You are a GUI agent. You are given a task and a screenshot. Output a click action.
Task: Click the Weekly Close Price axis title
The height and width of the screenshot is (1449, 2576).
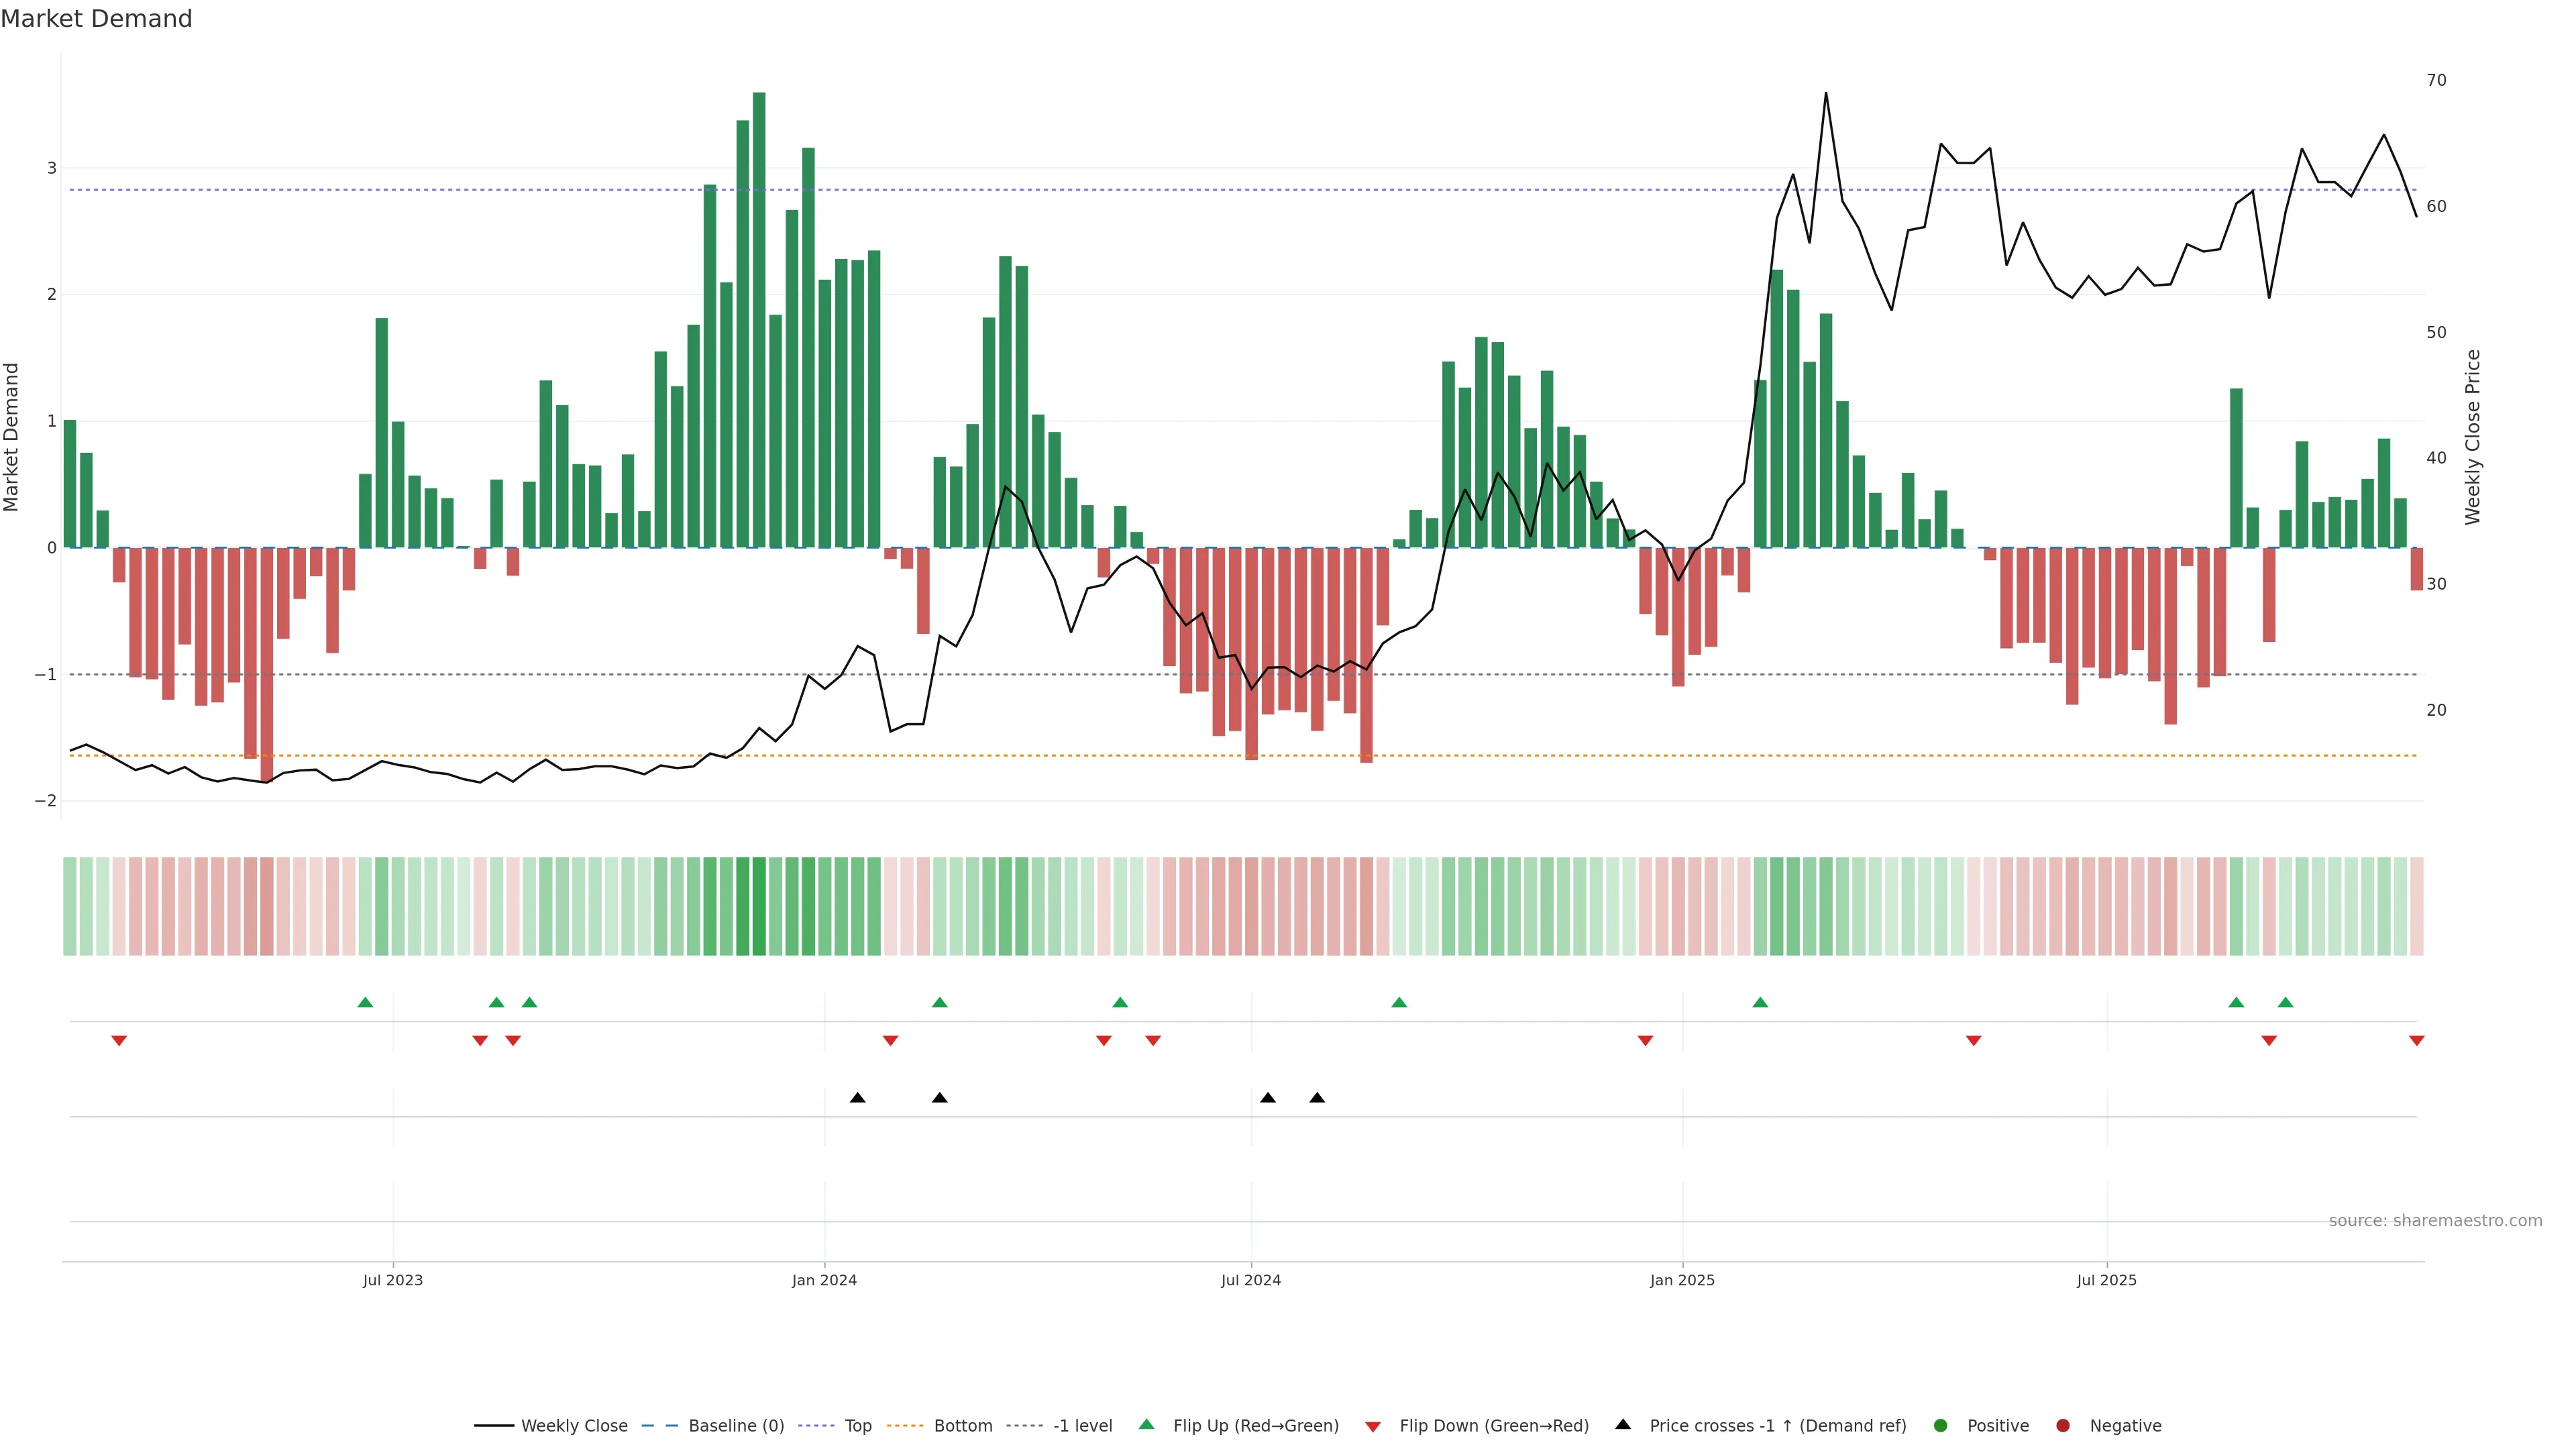[2473, 437]
